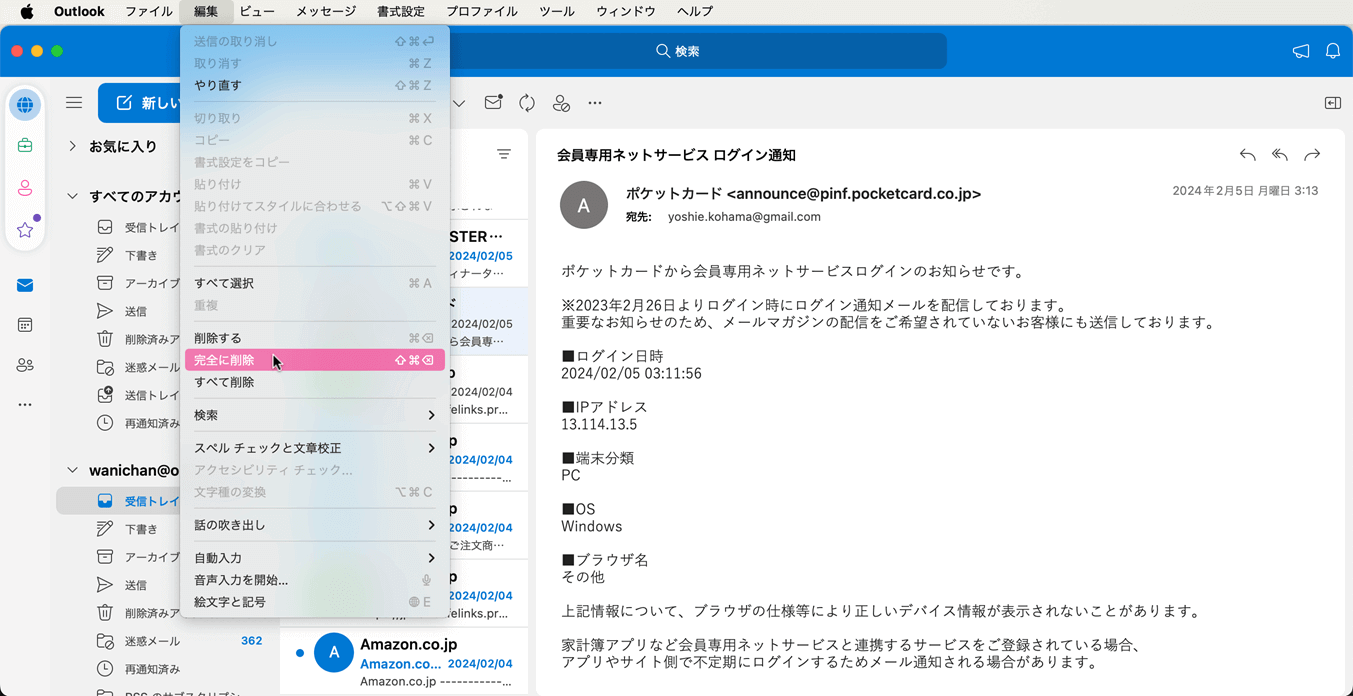The width and height of the screenshot is (1353, 696).
Task: Toggle the hamburger navigation menu
Action: click(x=74, y=103)
